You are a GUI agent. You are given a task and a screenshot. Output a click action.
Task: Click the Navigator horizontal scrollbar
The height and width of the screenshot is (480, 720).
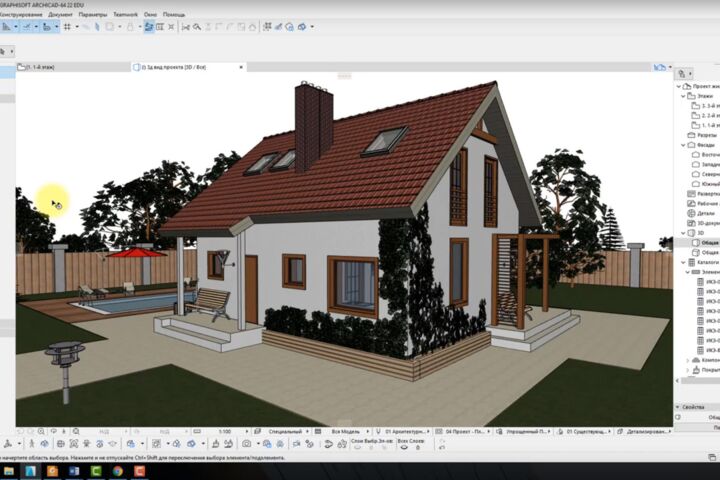[x=698, y=380]
